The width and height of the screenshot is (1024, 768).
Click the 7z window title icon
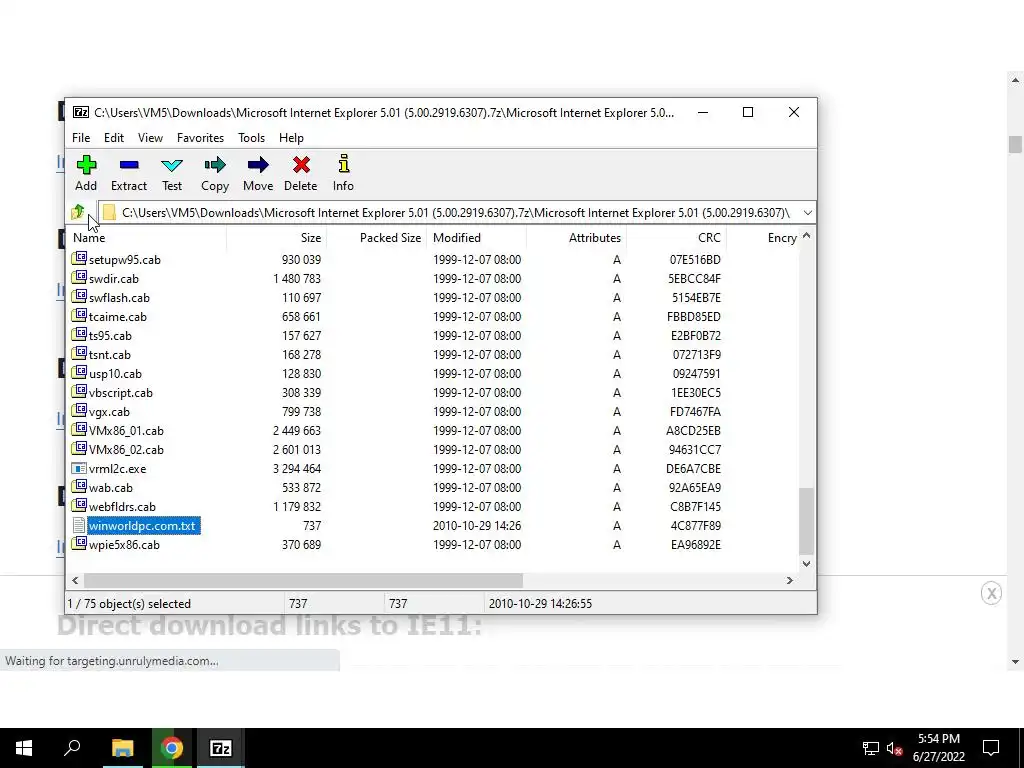pos(80,112)
